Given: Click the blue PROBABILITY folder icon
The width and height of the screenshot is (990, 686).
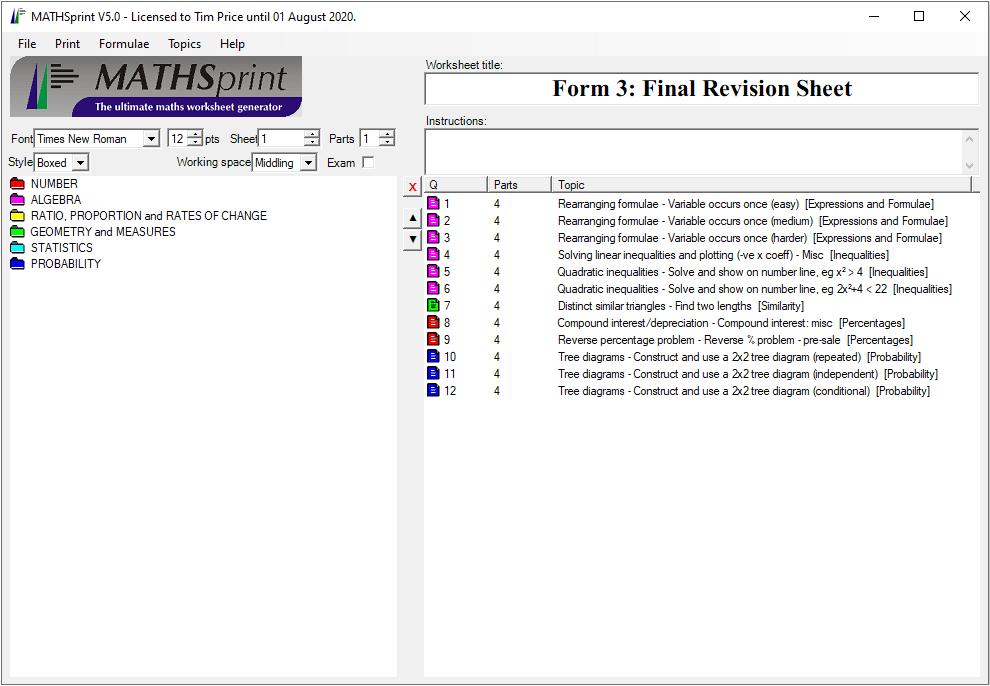Looking at the screenshot, I should (17, 264).
